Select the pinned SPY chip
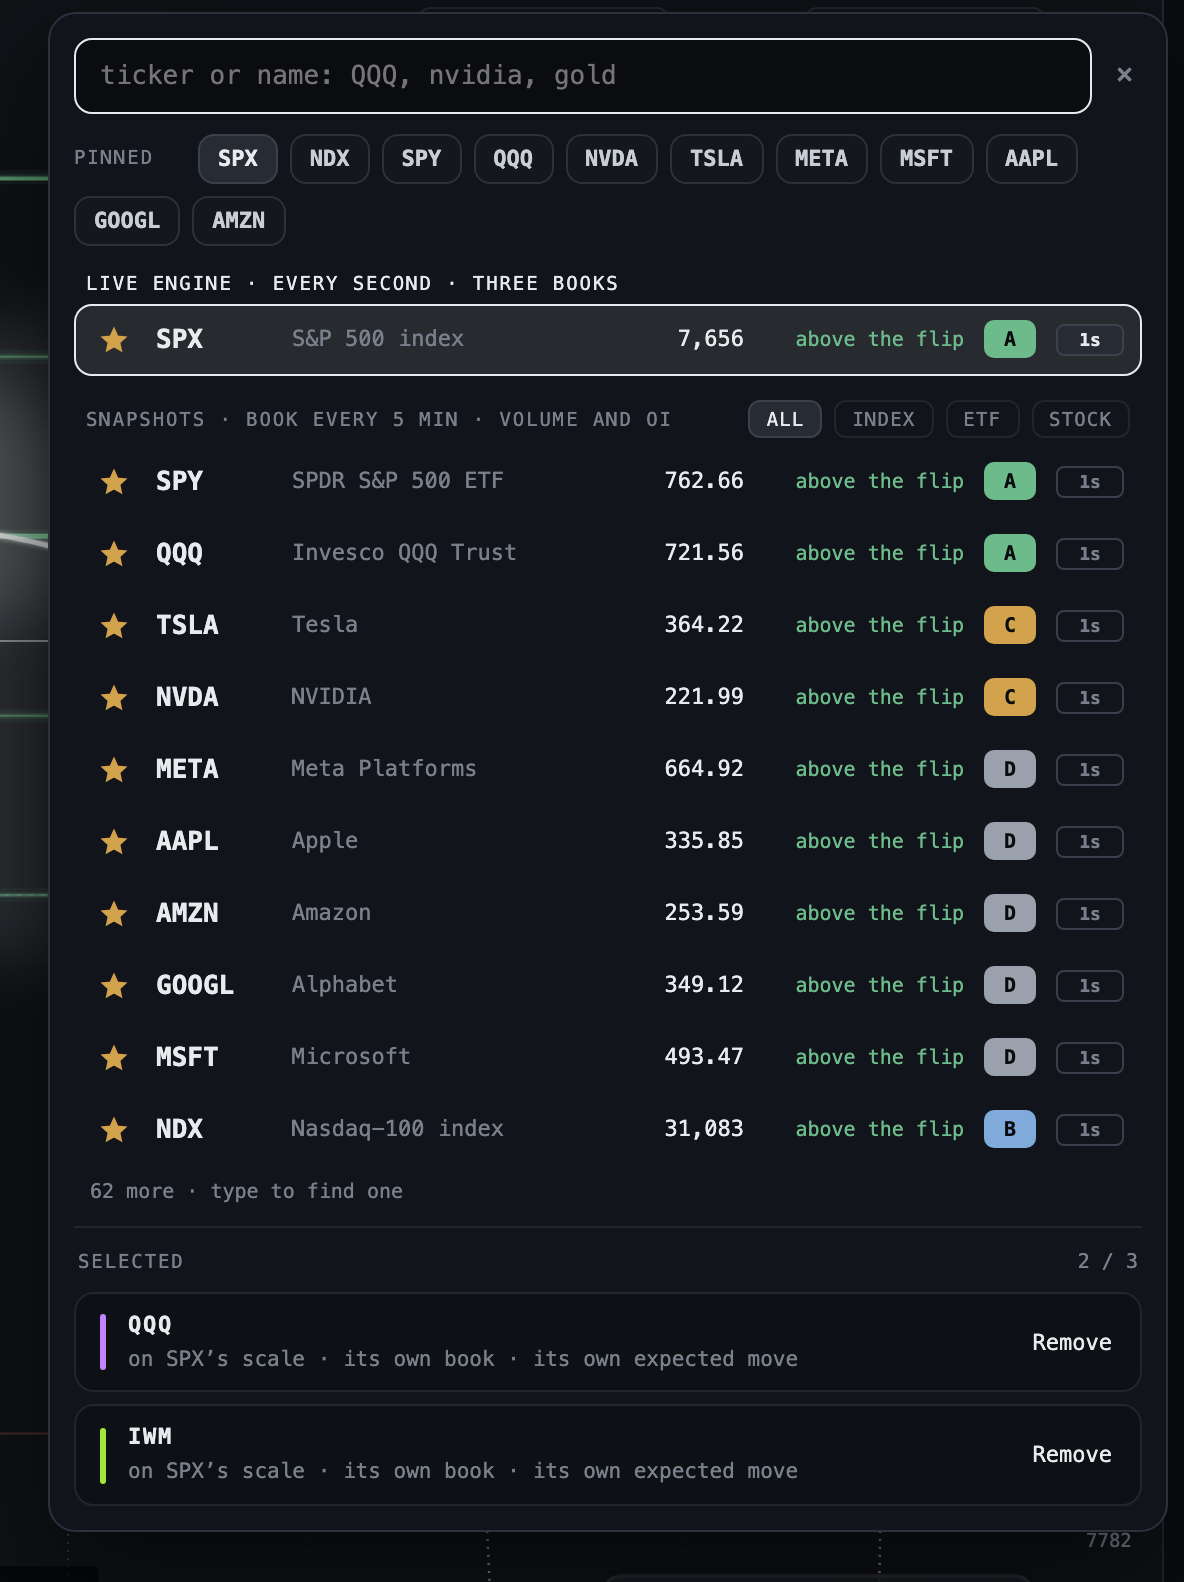Viewport: 1184px width, 1582px height. pos(422,159)
